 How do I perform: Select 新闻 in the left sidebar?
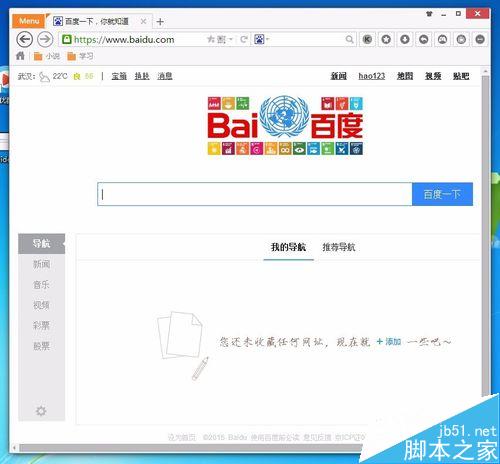pyautogui.click(x=41, y=264)
